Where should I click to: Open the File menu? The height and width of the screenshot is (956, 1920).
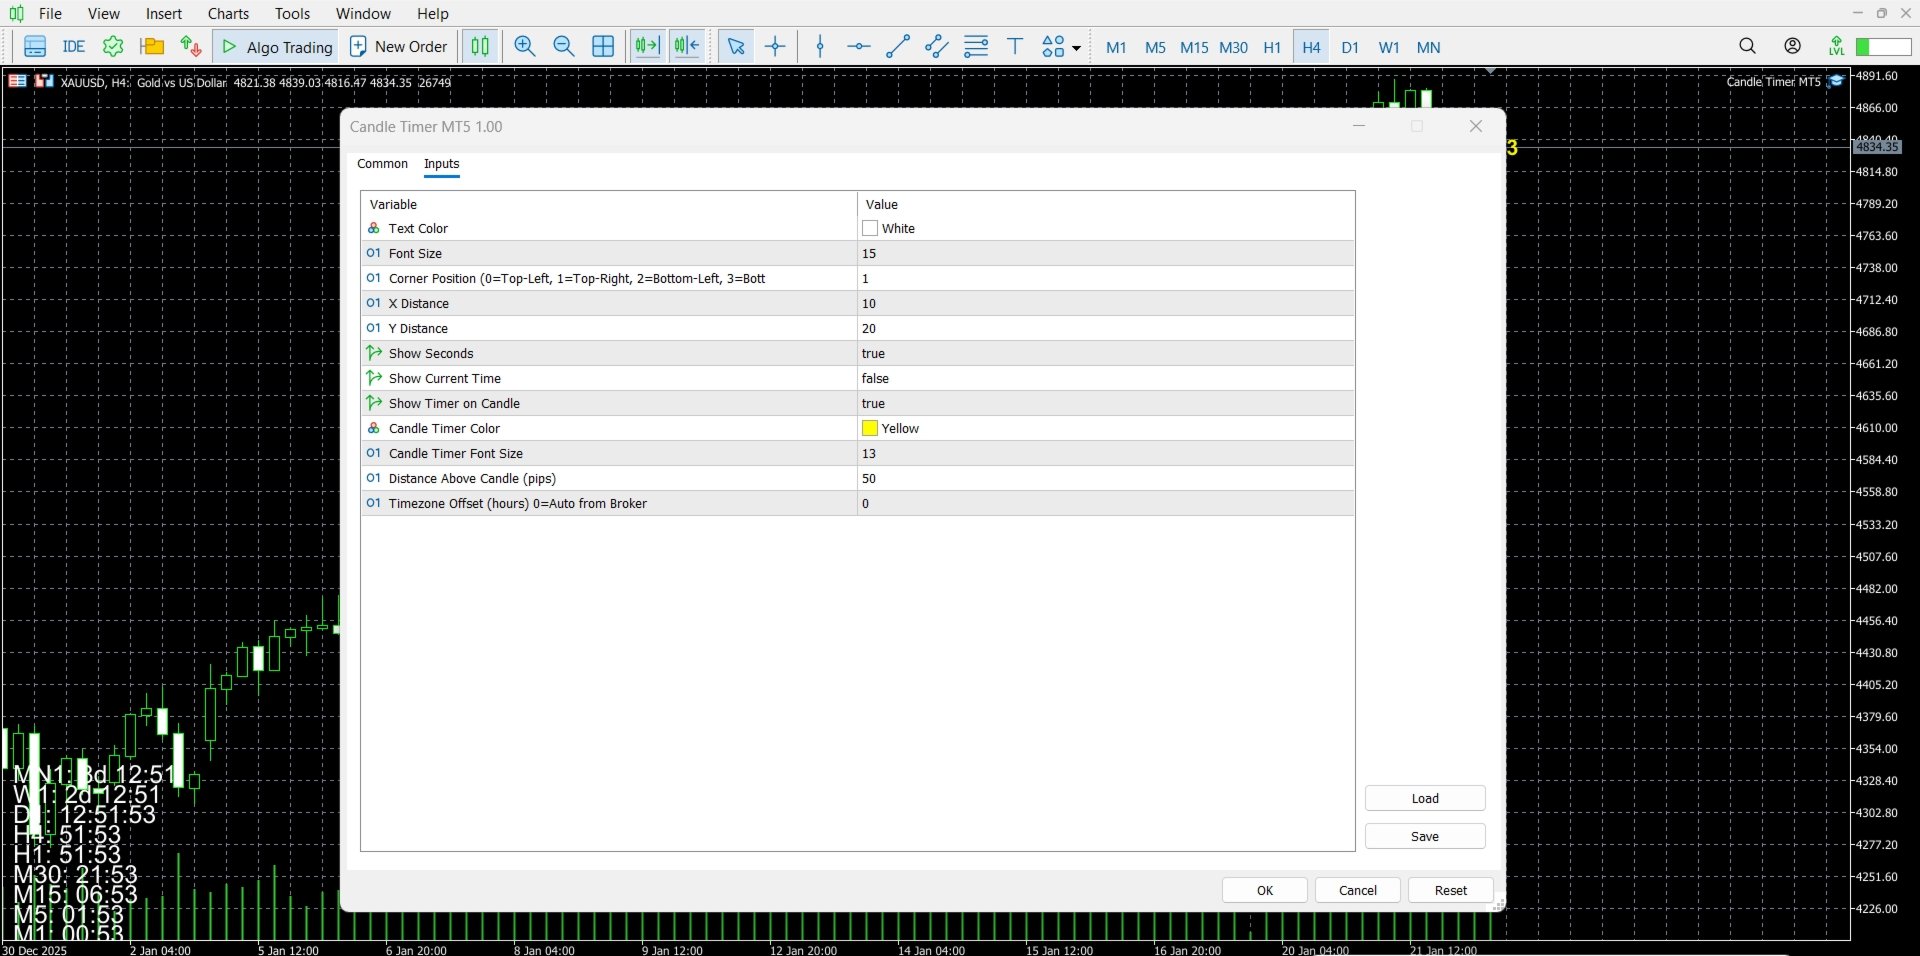(x=50, y=13)
